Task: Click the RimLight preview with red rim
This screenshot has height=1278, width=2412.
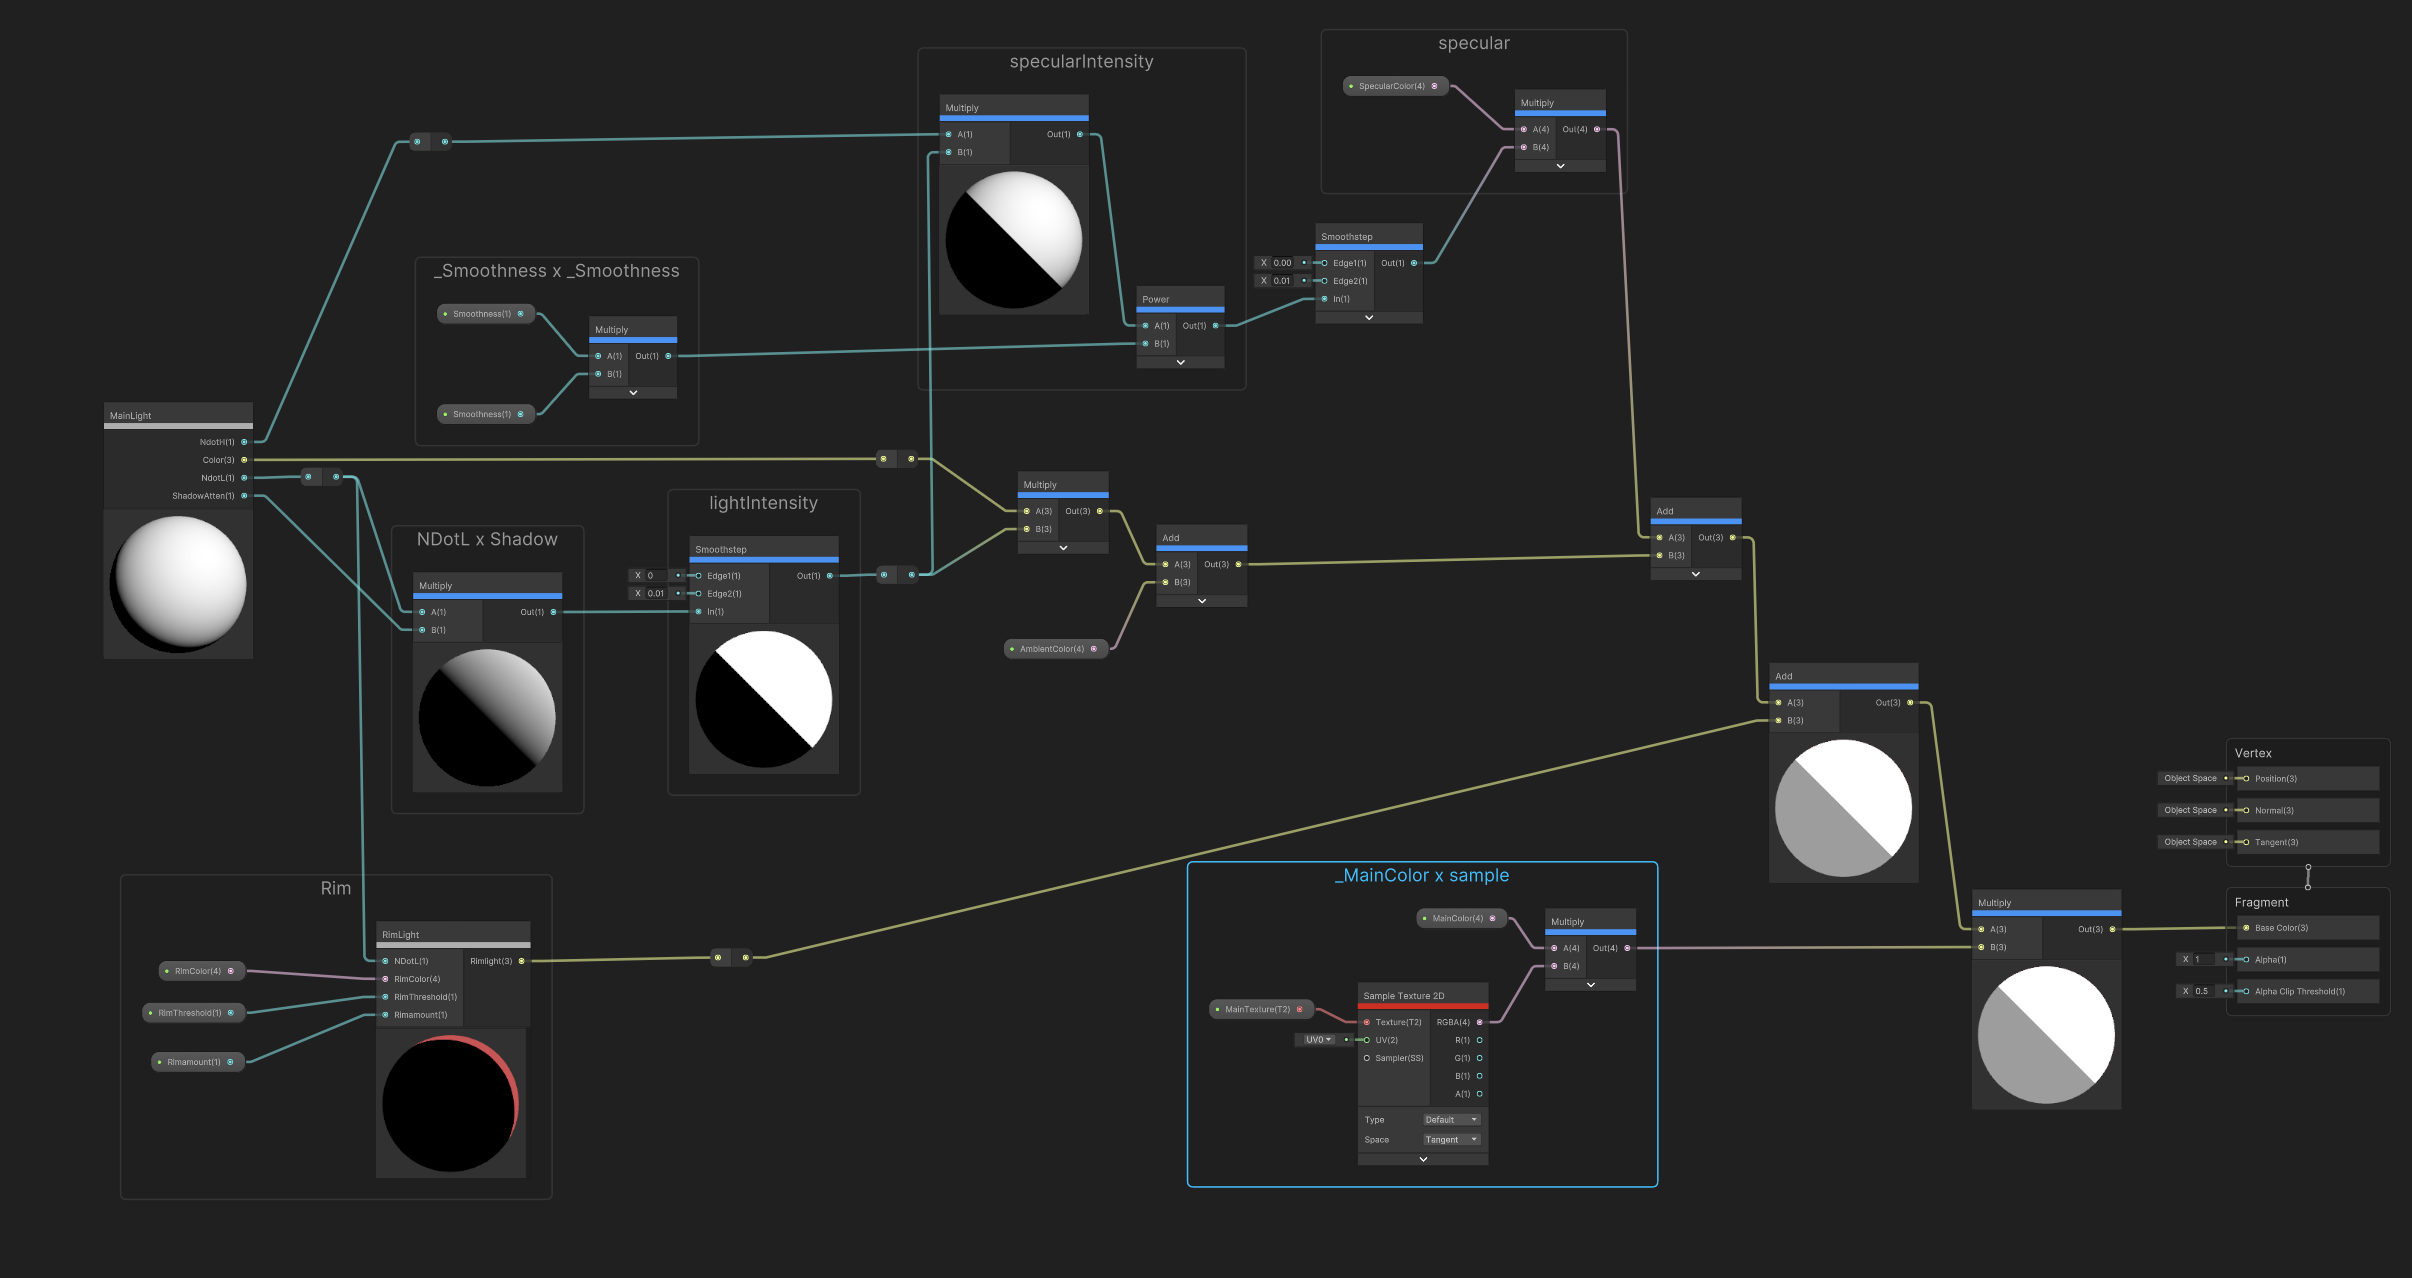Action: click(451, 1104)
